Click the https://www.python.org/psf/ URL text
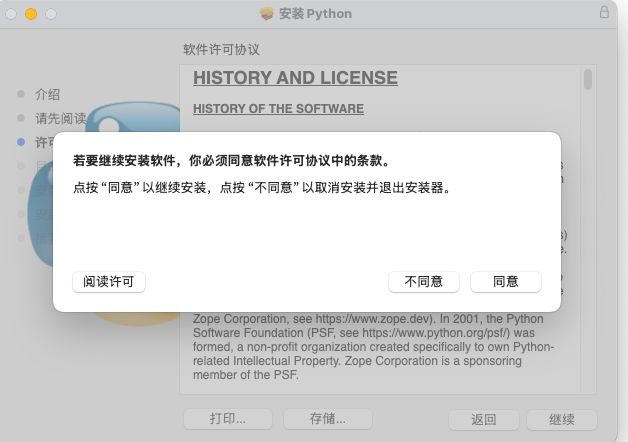 click(x=436, y=333)
